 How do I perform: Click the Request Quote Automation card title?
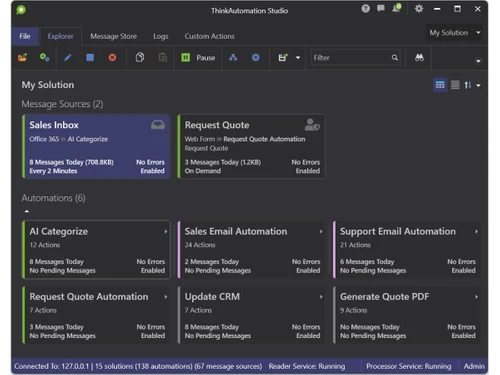click(x=89, y=297)
